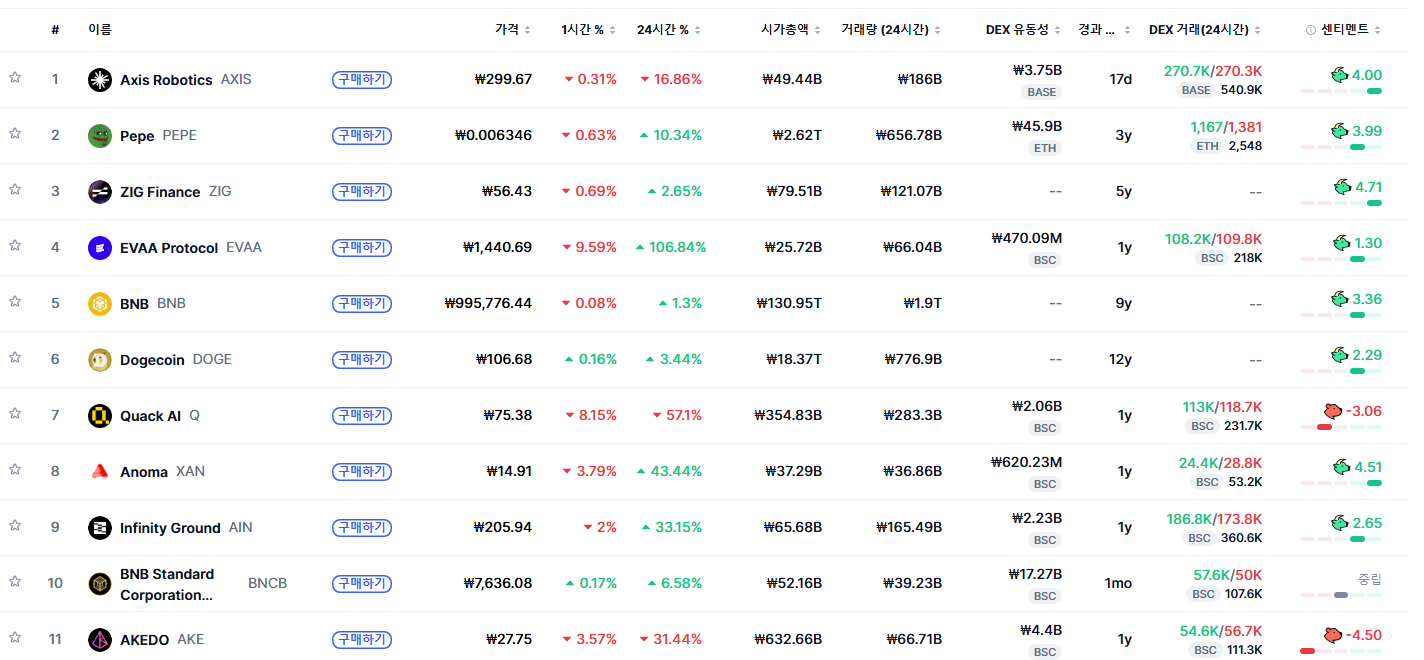Click the Pepe frog logo
This screenshot has width=1424, height=660.
[x=100, y=136]
